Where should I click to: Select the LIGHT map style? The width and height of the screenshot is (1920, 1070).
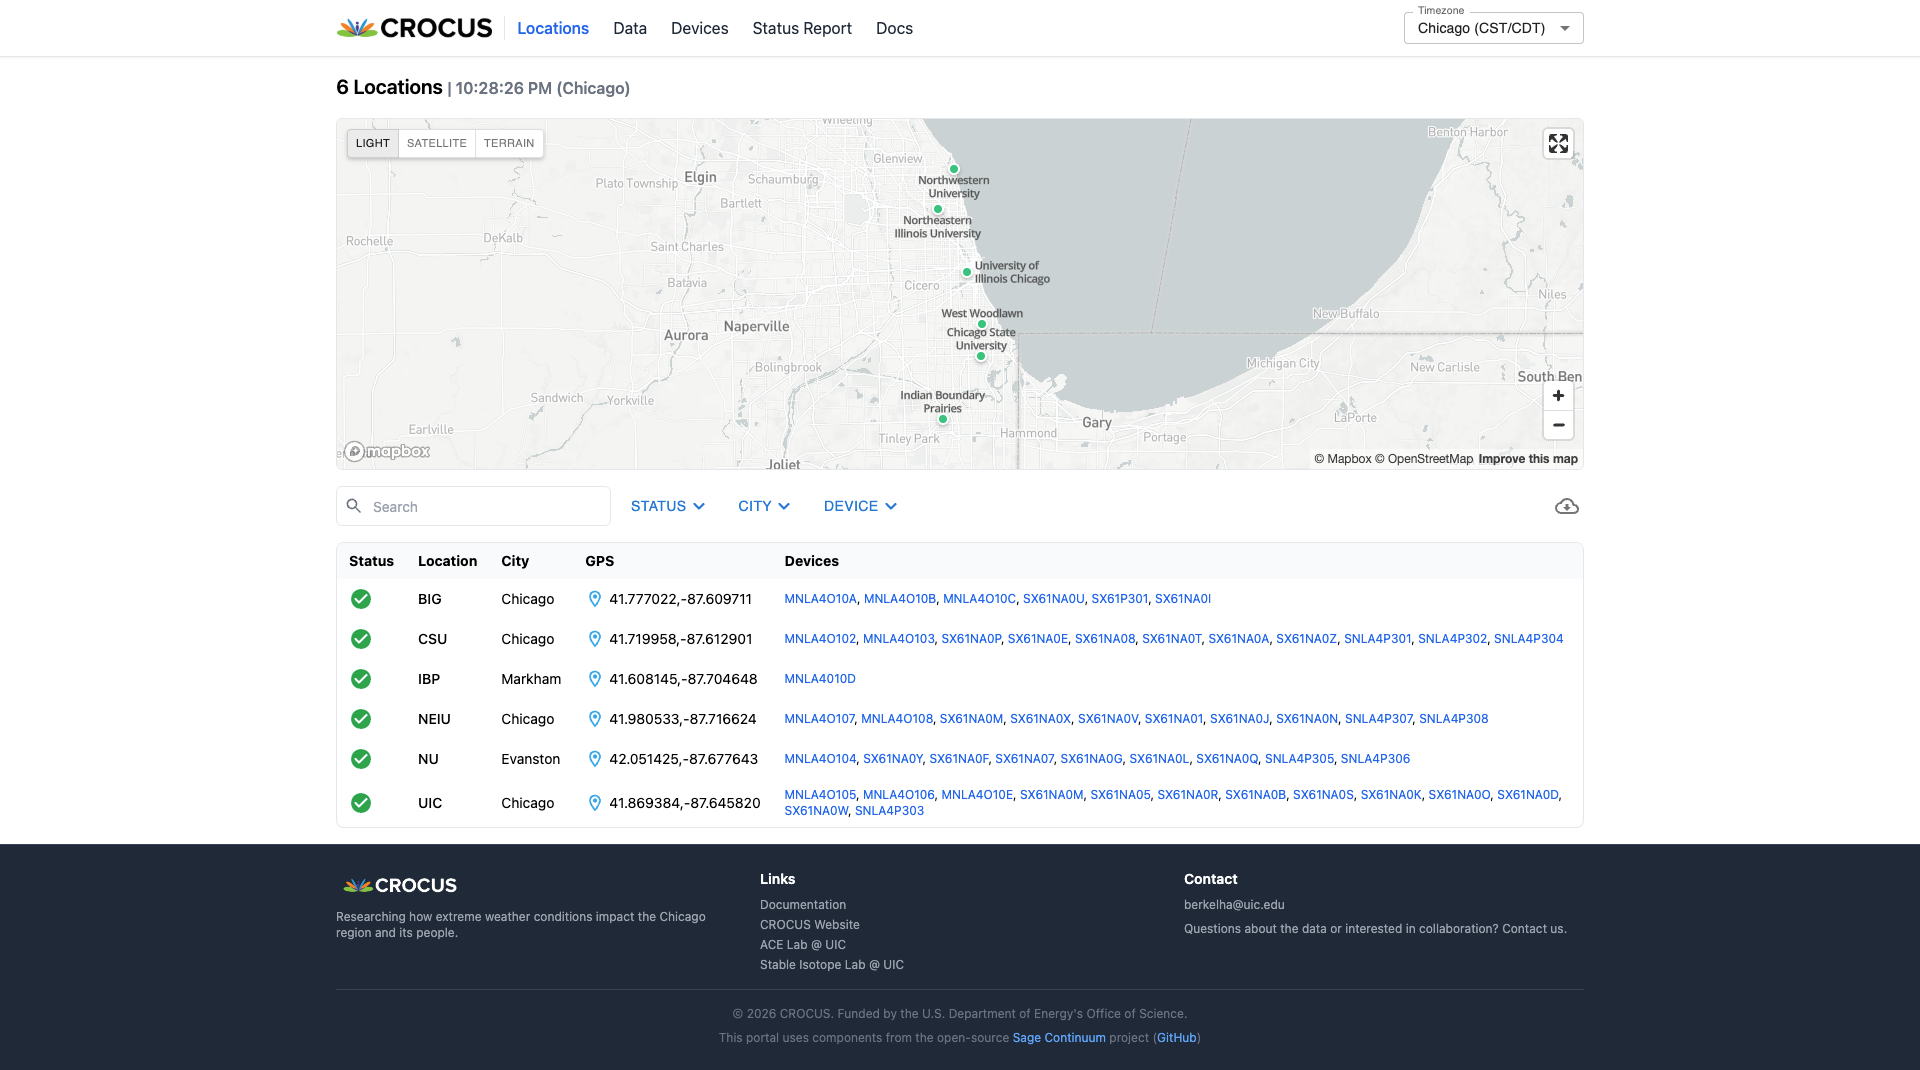(x=372, y=143)
